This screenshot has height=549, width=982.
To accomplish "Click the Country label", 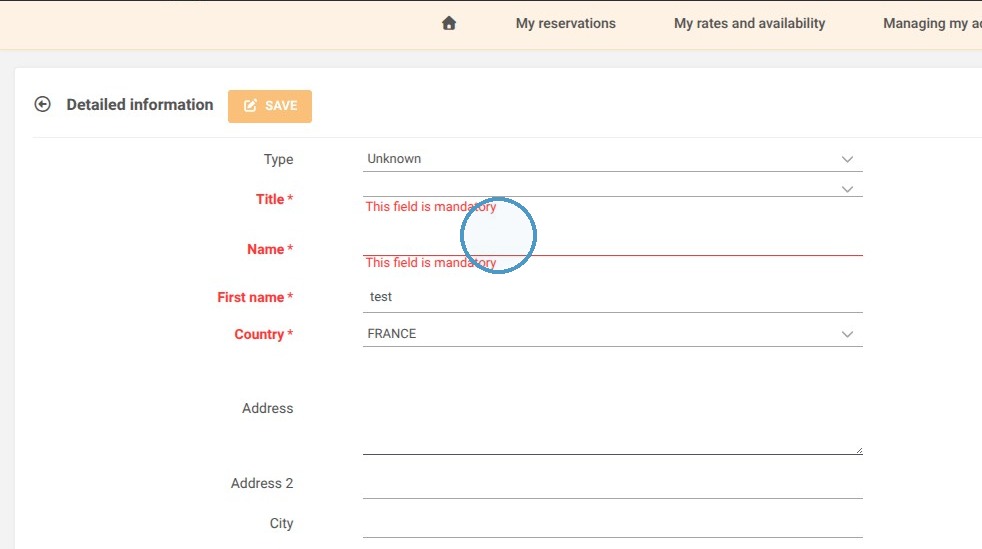I will pyautogui.click(x=264, y=334).
